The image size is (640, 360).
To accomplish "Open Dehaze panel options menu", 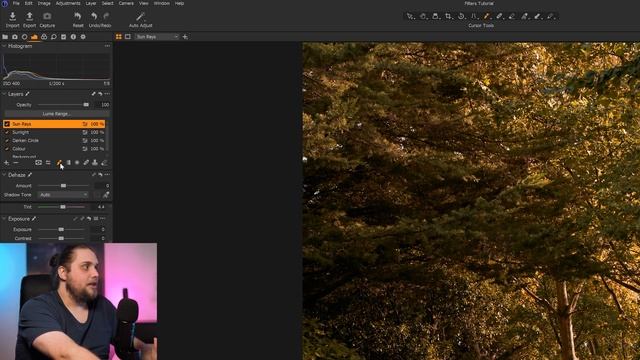I will tap(107, 175).
